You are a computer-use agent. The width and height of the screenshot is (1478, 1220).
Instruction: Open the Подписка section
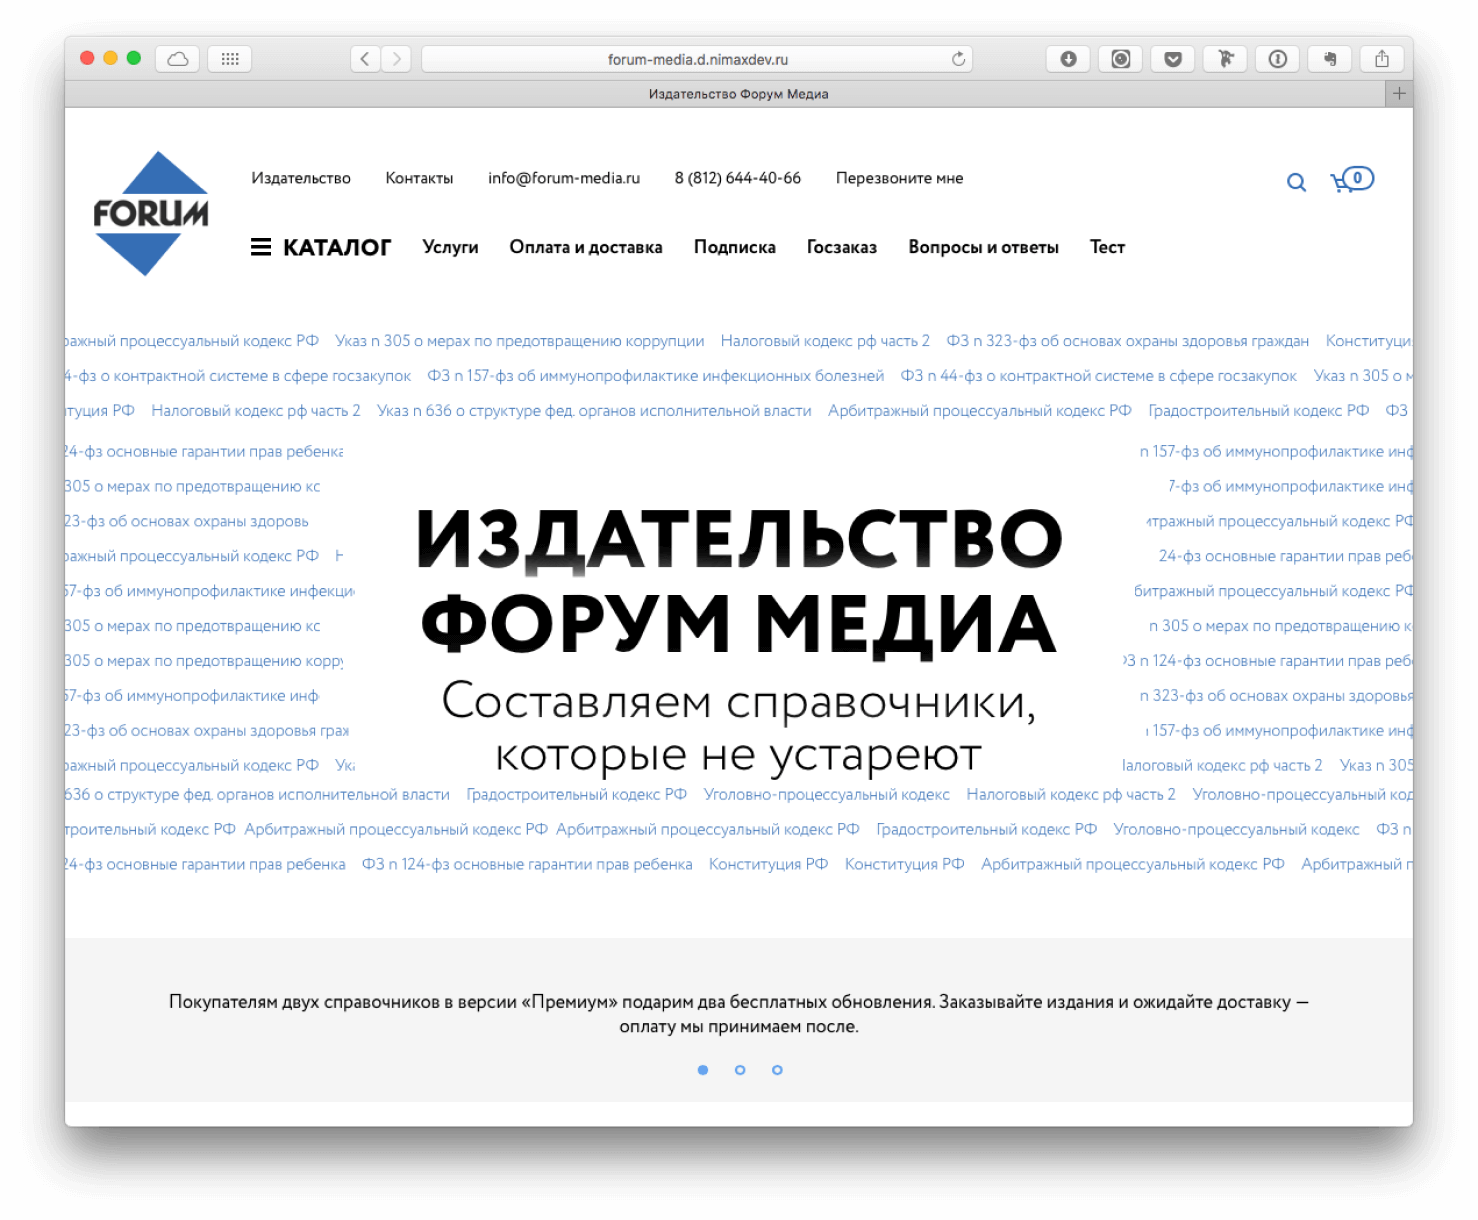click(735, 247)
